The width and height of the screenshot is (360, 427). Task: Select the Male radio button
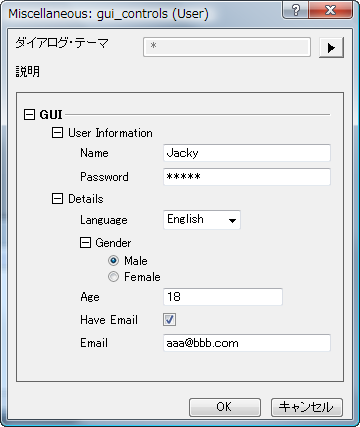point(113,260)
